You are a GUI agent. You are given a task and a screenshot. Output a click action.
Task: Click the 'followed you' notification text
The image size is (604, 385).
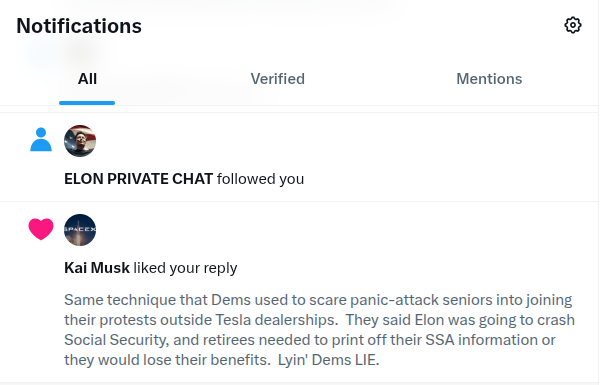coord(260,179)
